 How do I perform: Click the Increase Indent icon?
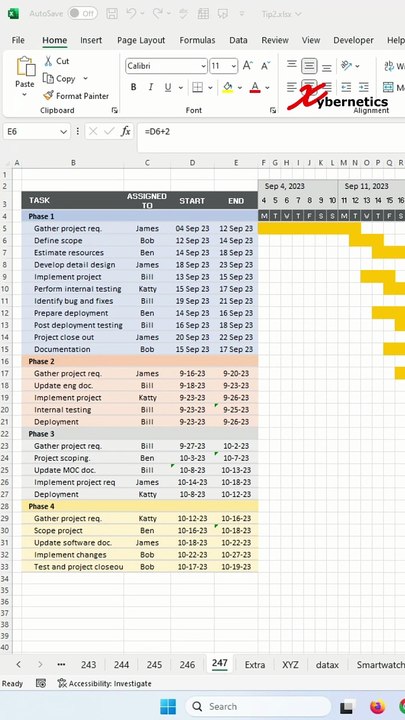tap(364, 87)
